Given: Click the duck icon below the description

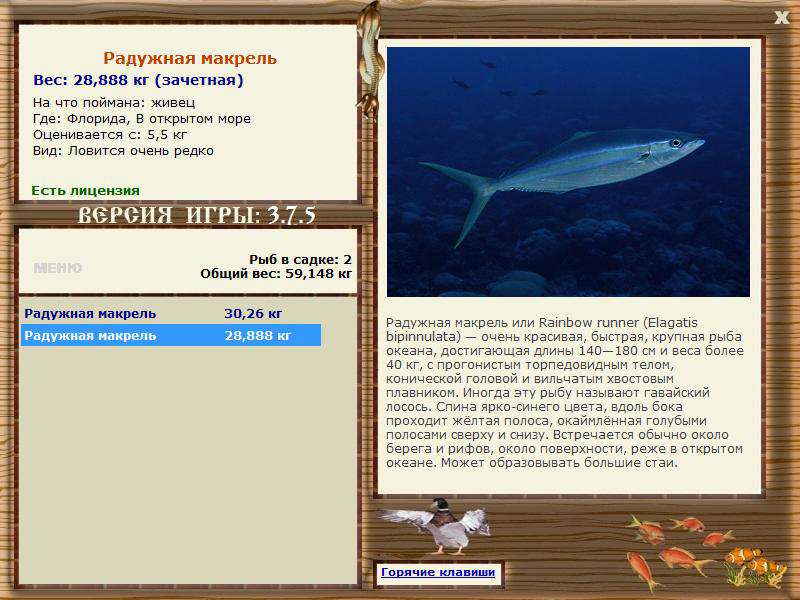Looking at the screenshot, I should (x=437, y=527).
